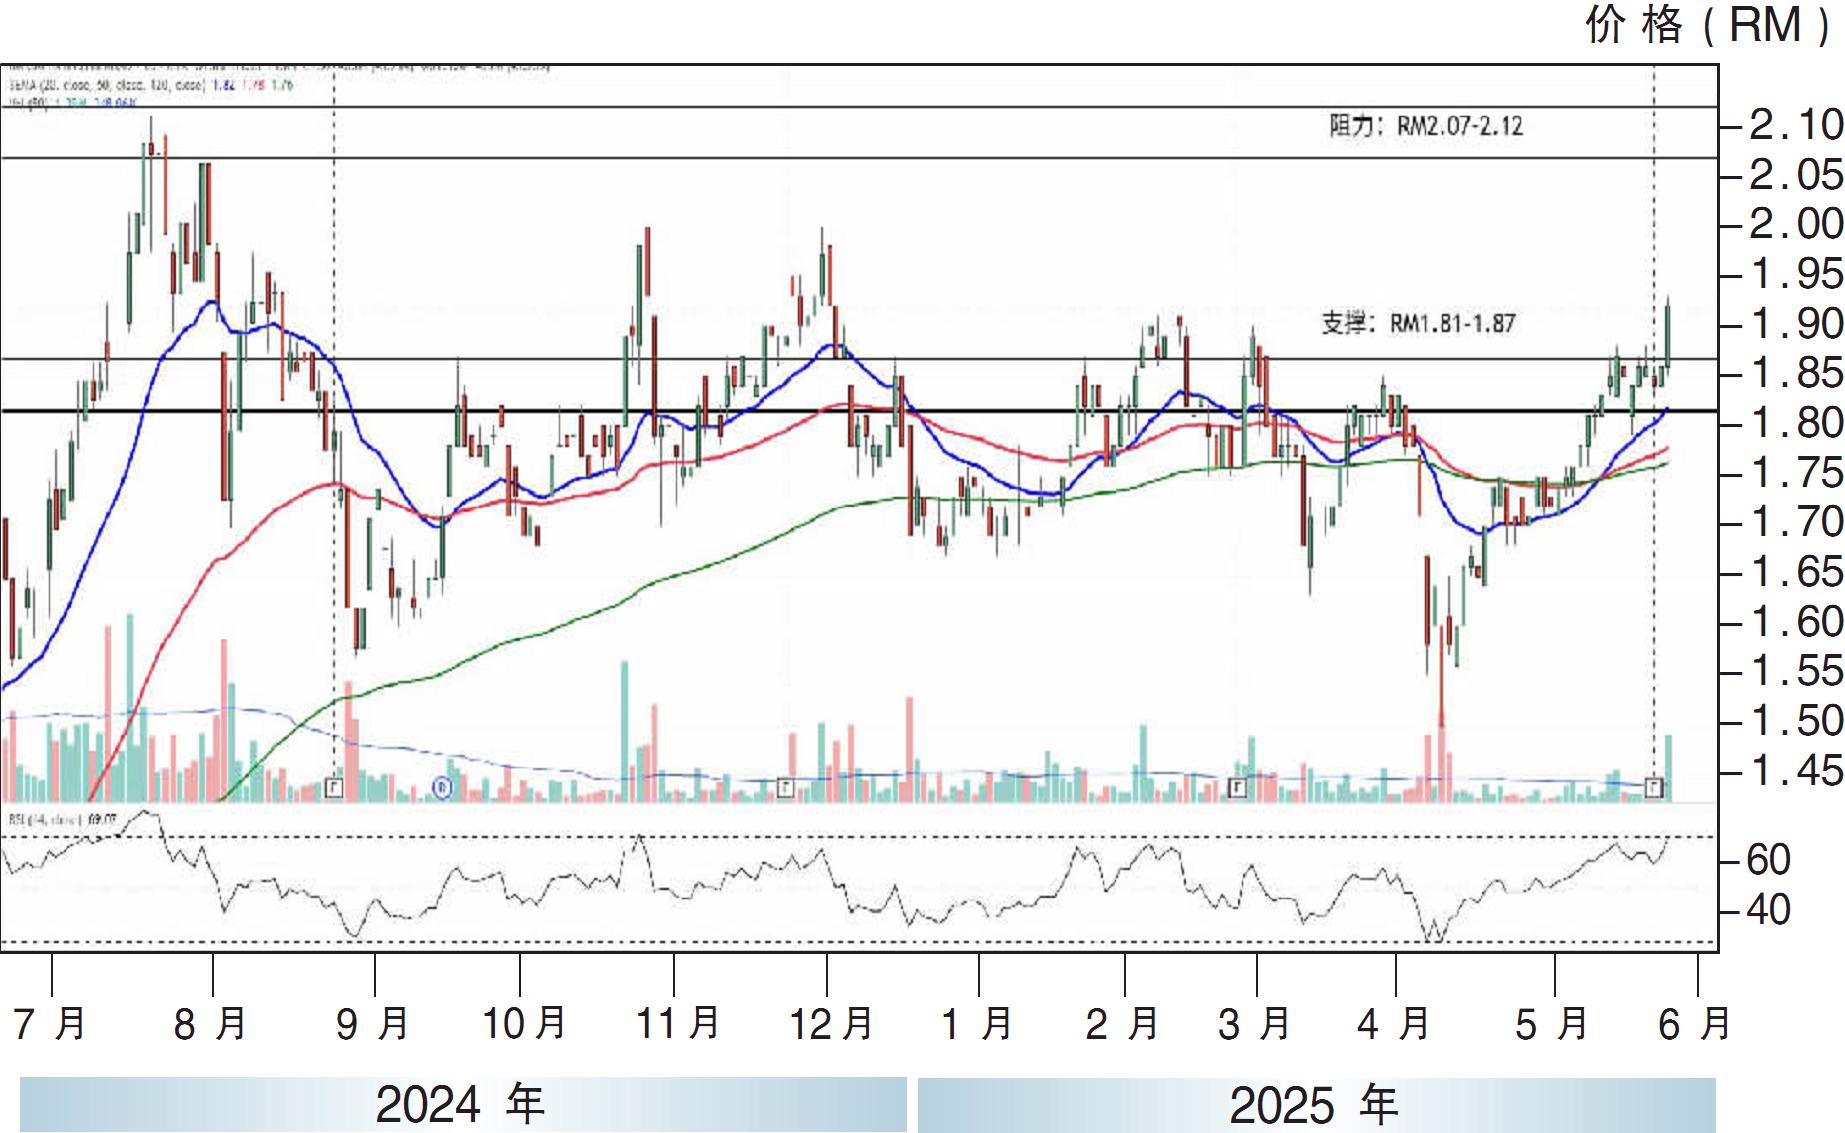Click the 2月 month label
1845x1133 pixels.
[1122, 1024]
